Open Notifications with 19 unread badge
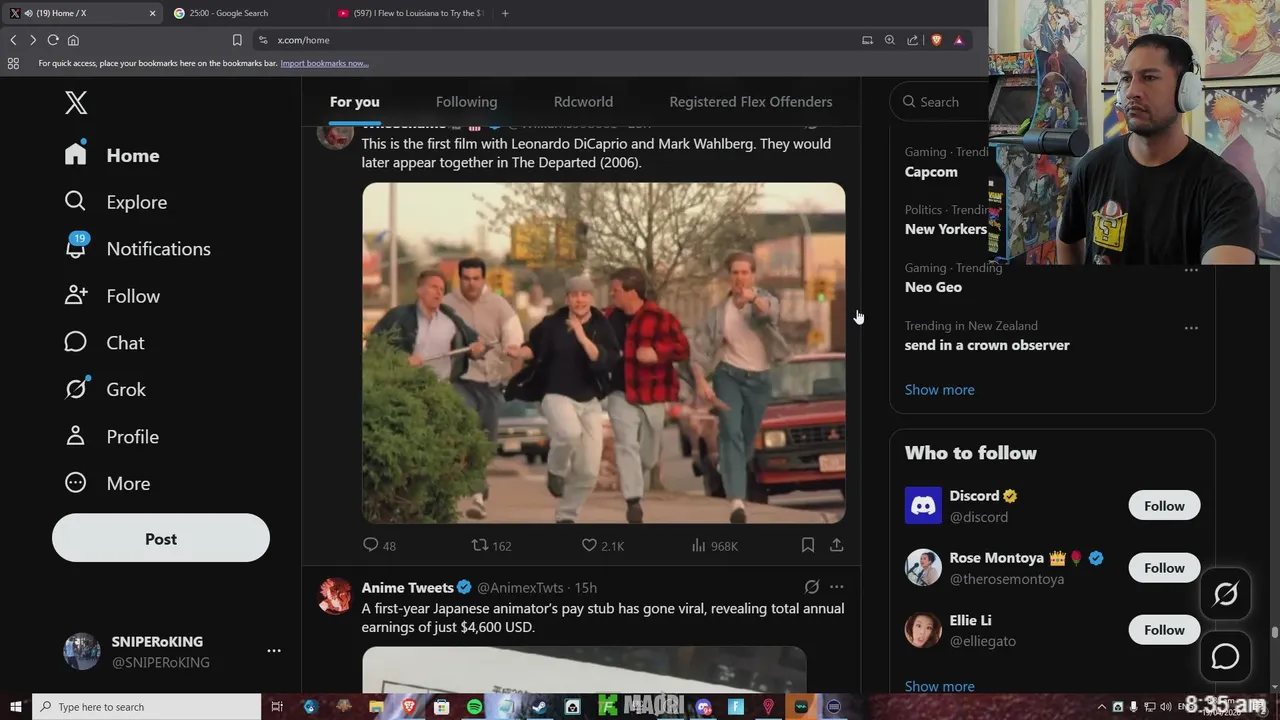 pyautogui.click(x=138, y=248)
